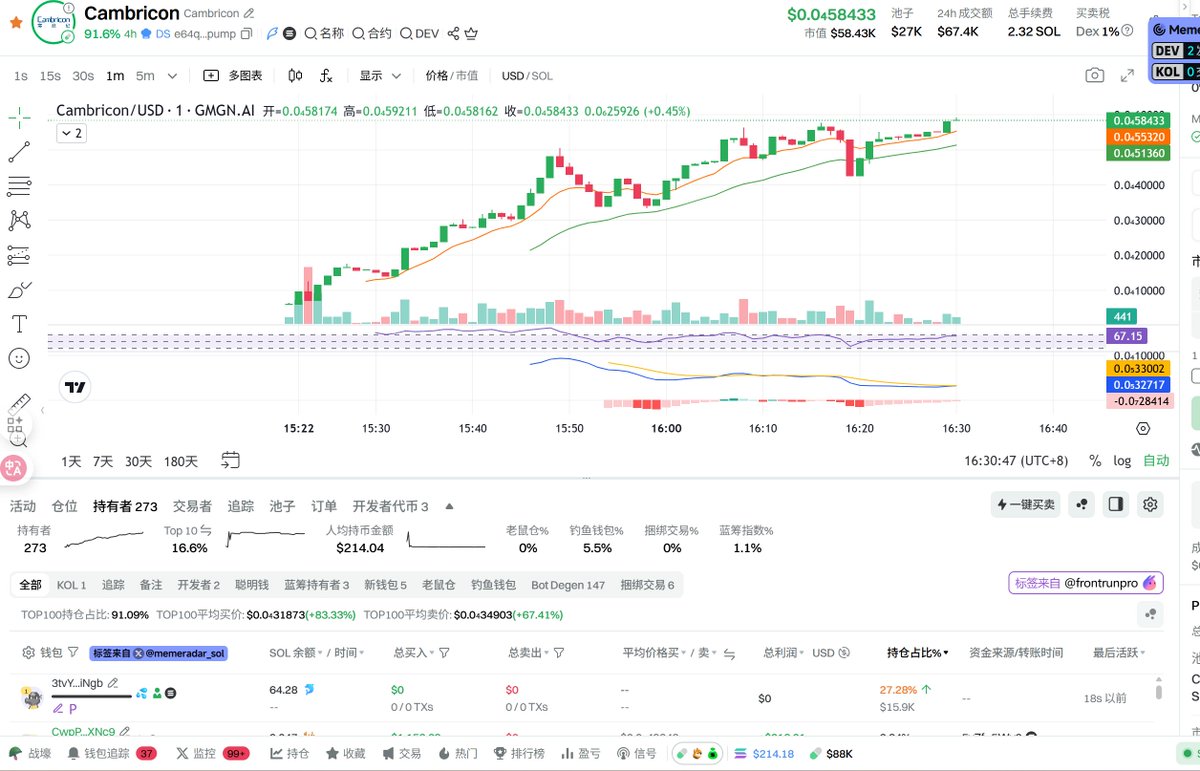Screen dimensions: 1200x771
Task: Select the pattern drawing tool
Action: (x=19, y=220)
